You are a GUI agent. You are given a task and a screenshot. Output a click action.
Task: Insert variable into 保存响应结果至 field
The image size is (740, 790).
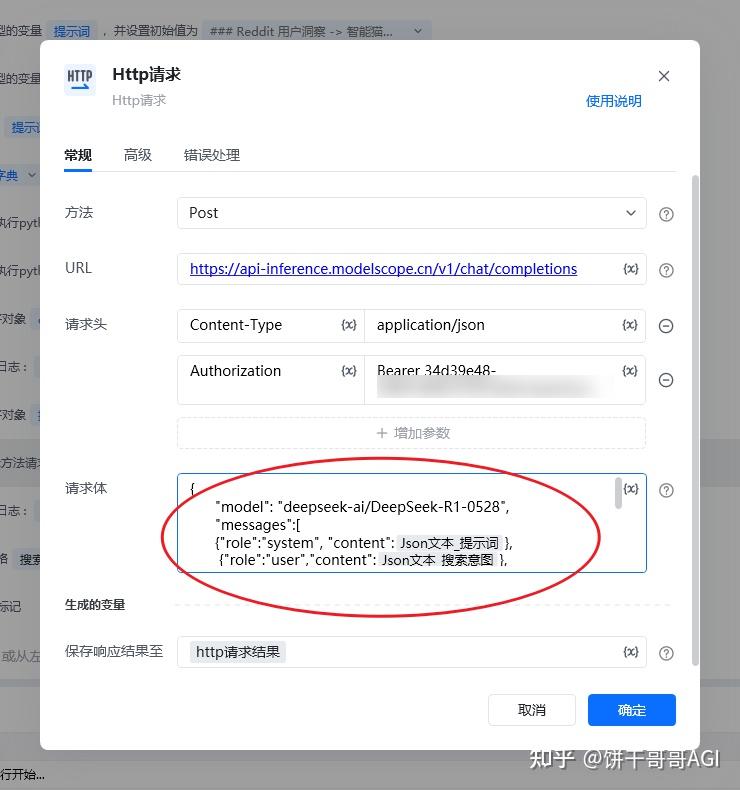631,652
